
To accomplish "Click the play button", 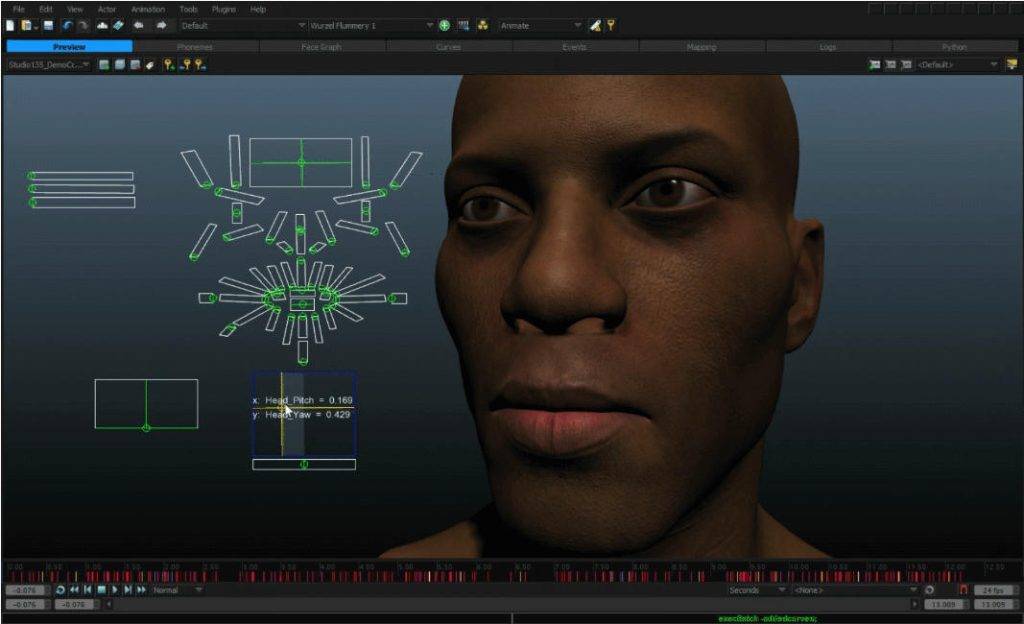I will (115, 589).
